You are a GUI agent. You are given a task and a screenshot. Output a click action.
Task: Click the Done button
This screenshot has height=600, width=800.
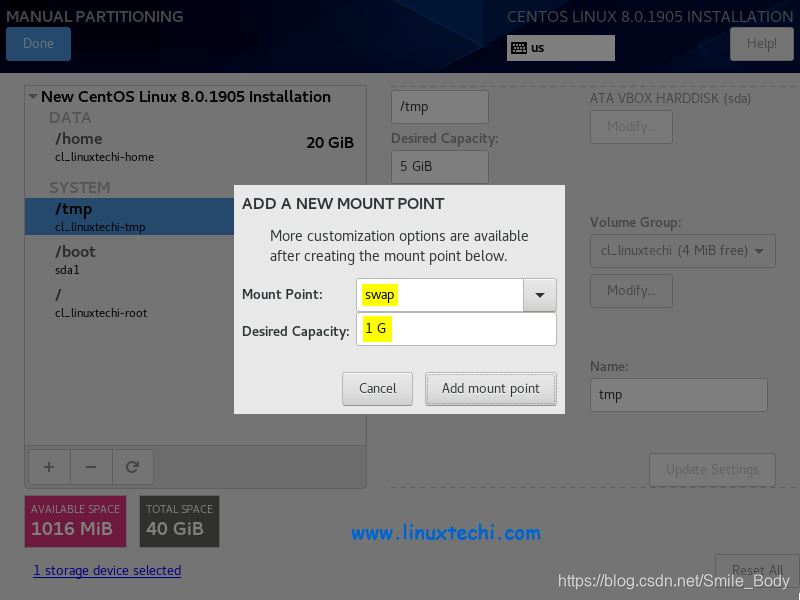tap(38, 43)
